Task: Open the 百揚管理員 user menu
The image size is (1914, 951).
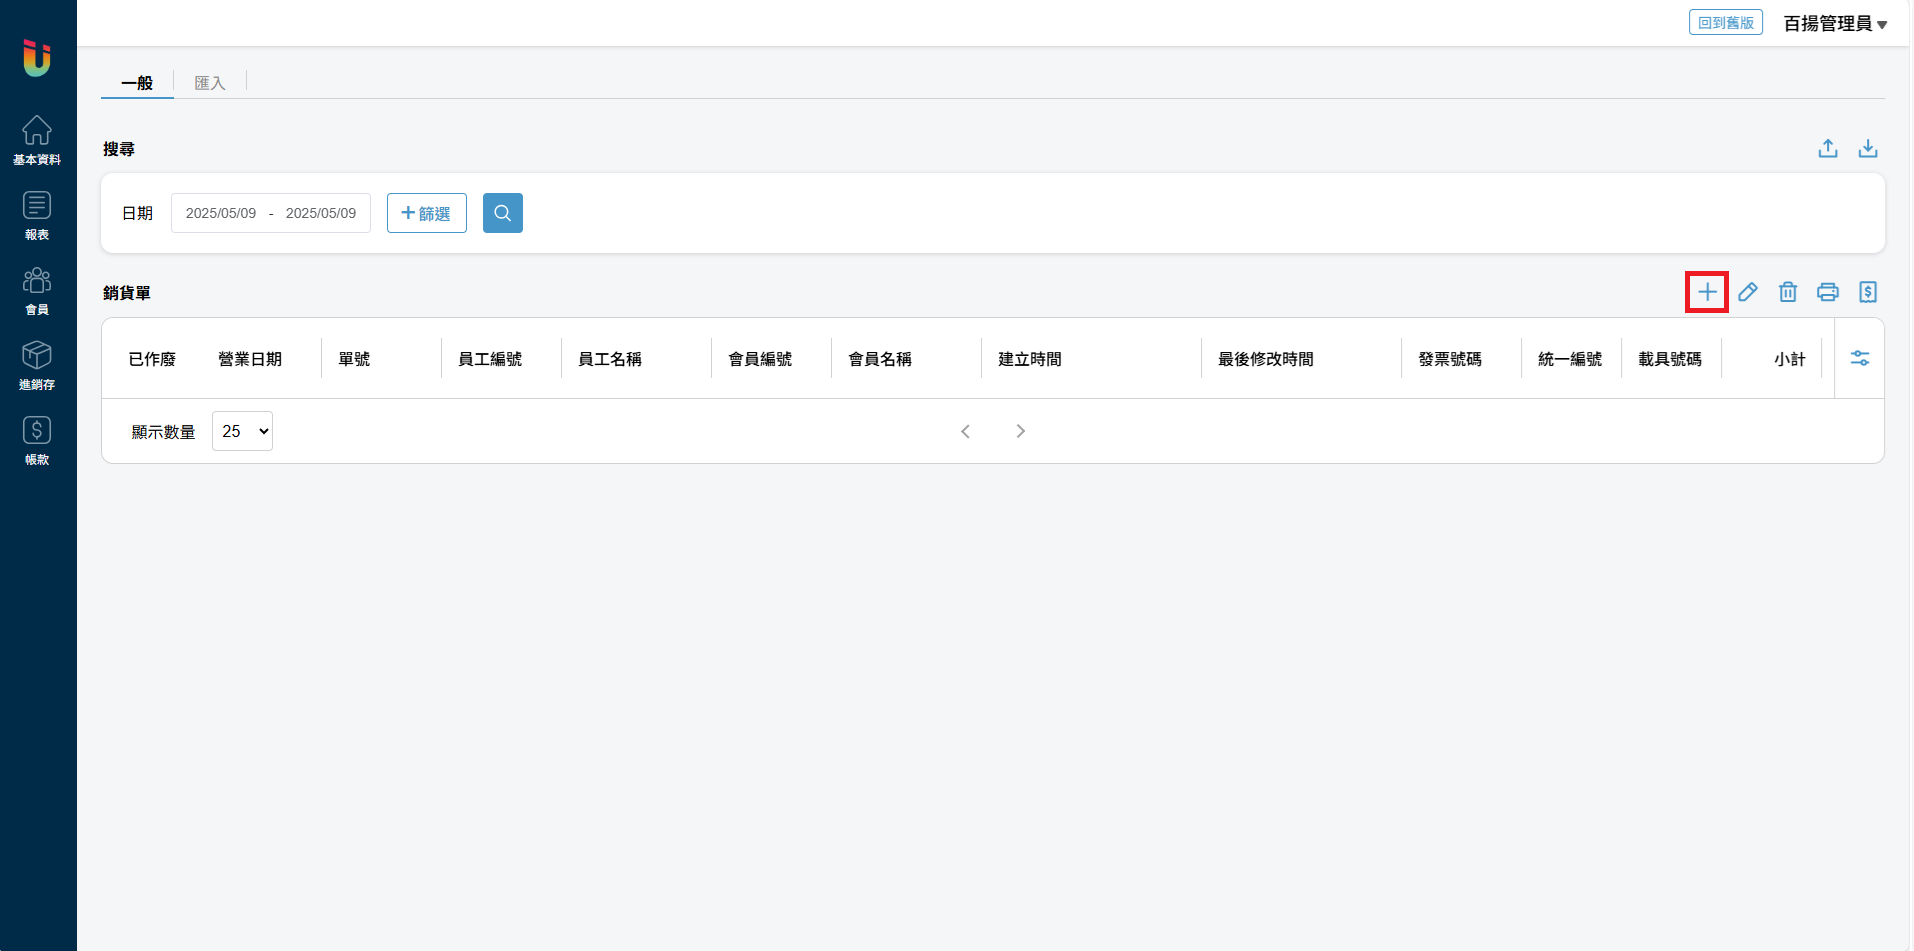Action: (x=1834, y=23)
